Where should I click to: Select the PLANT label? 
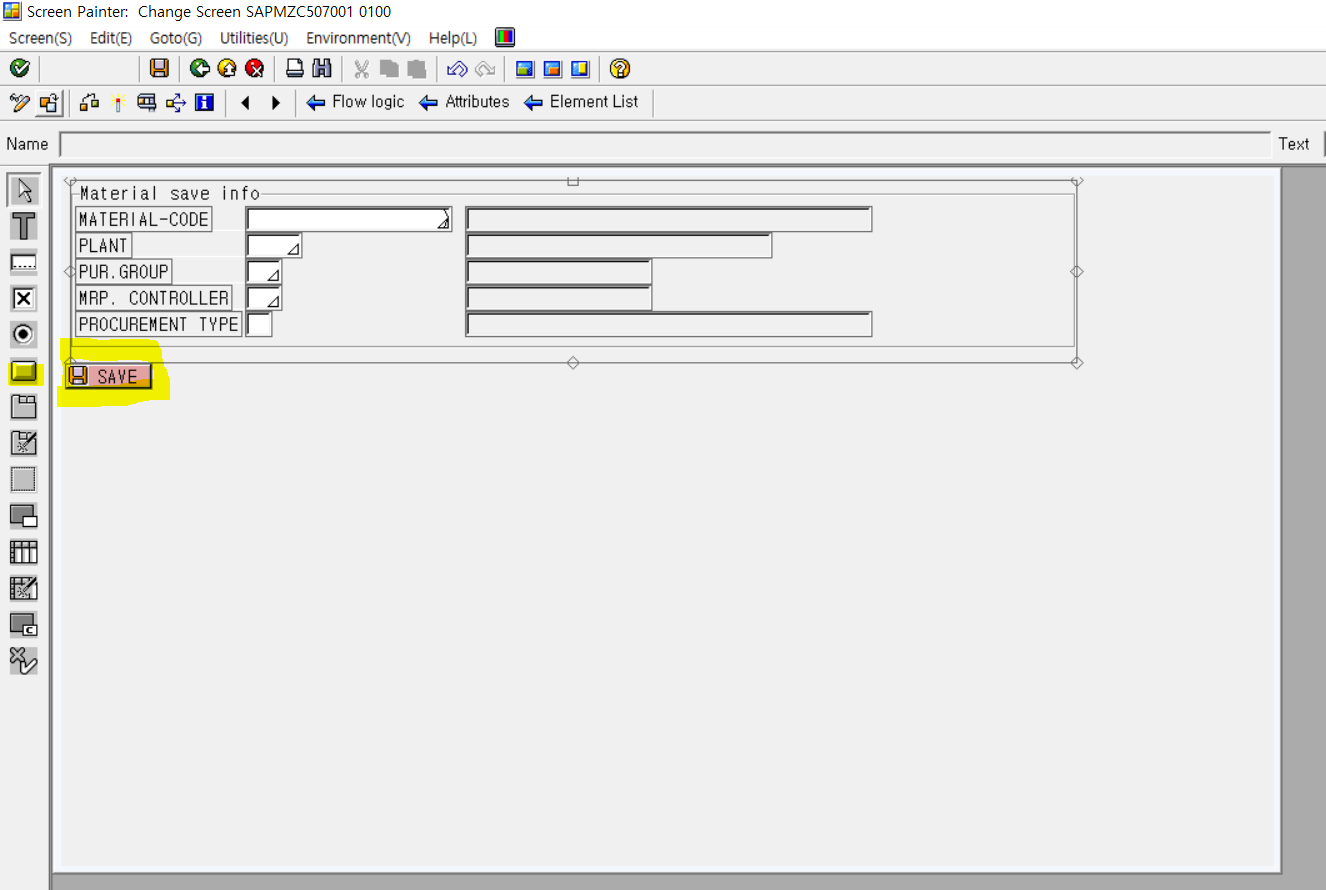(103, 246)
